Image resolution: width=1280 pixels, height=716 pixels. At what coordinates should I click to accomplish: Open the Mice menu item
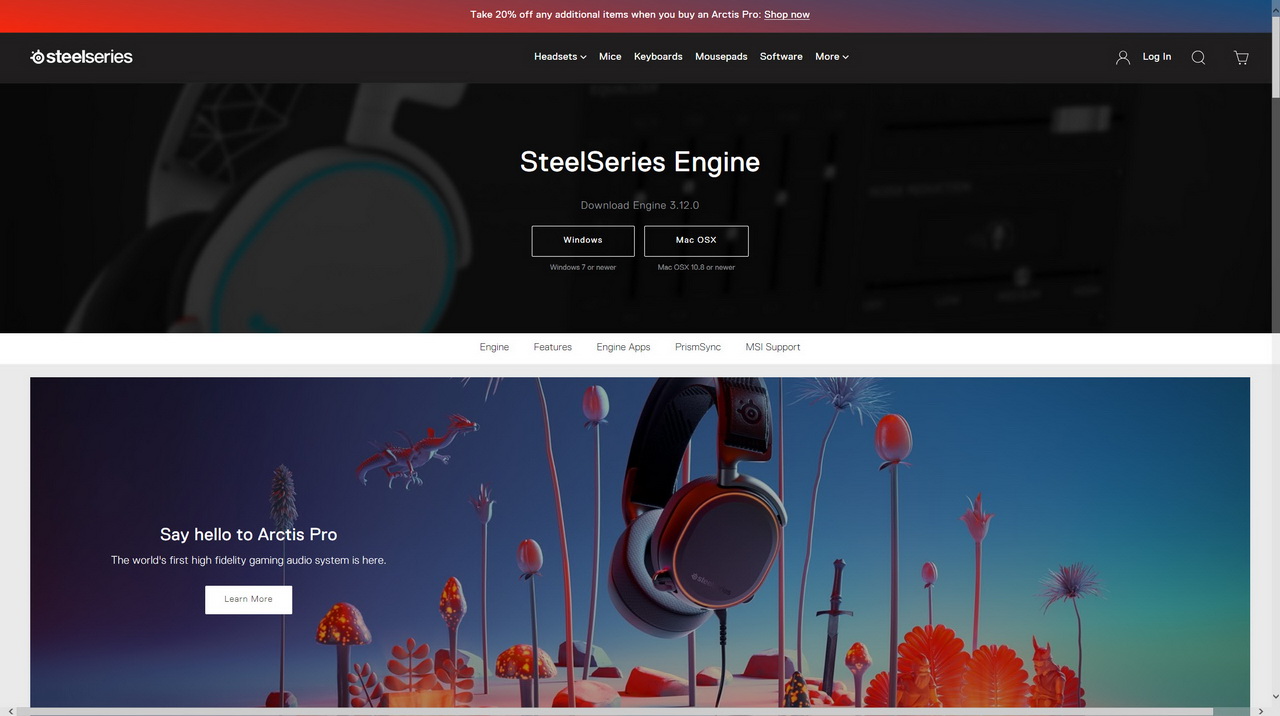(610, 57)
